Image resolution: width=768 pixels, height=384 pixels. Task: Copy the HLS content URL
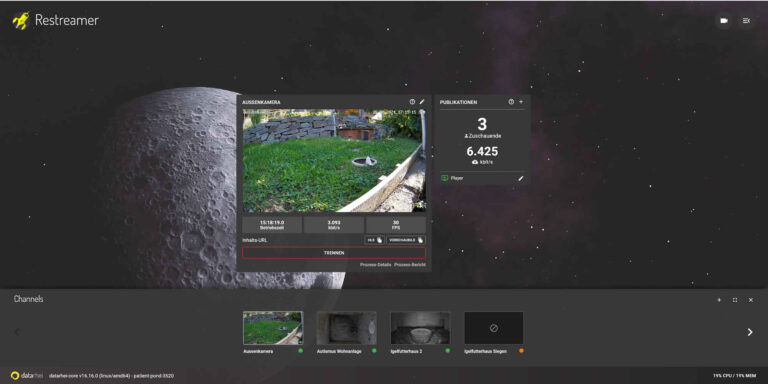(374, 240)
